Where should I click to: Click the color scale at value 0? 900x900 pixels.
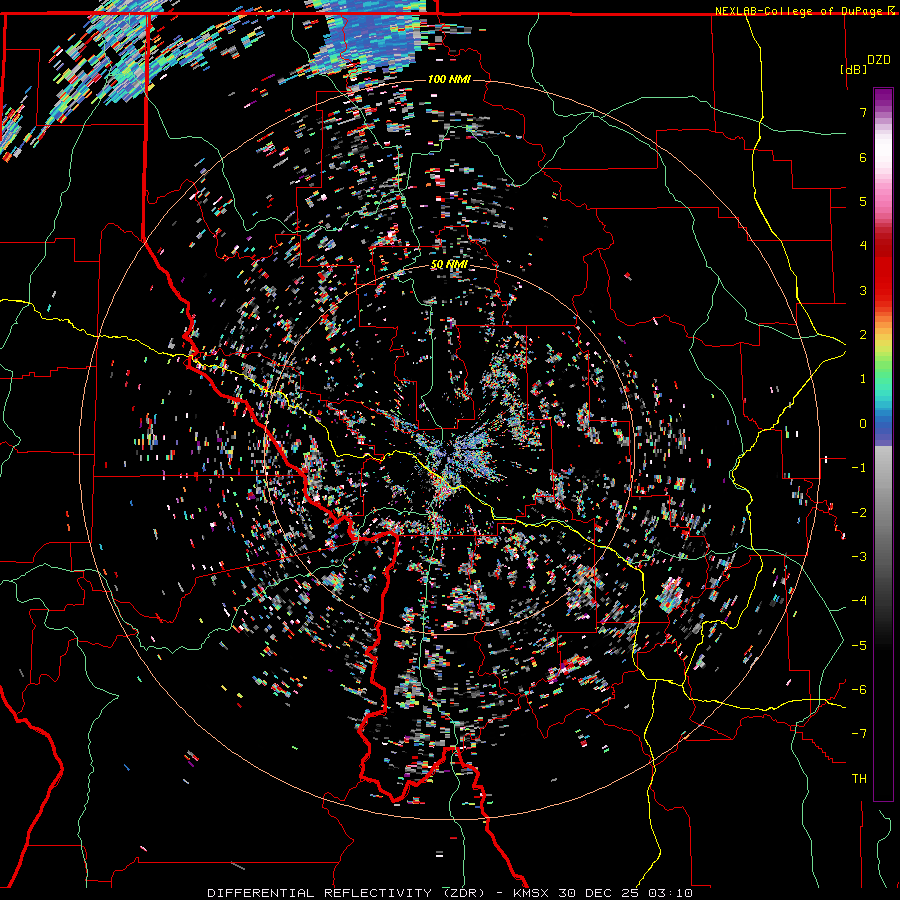[883, 424]
